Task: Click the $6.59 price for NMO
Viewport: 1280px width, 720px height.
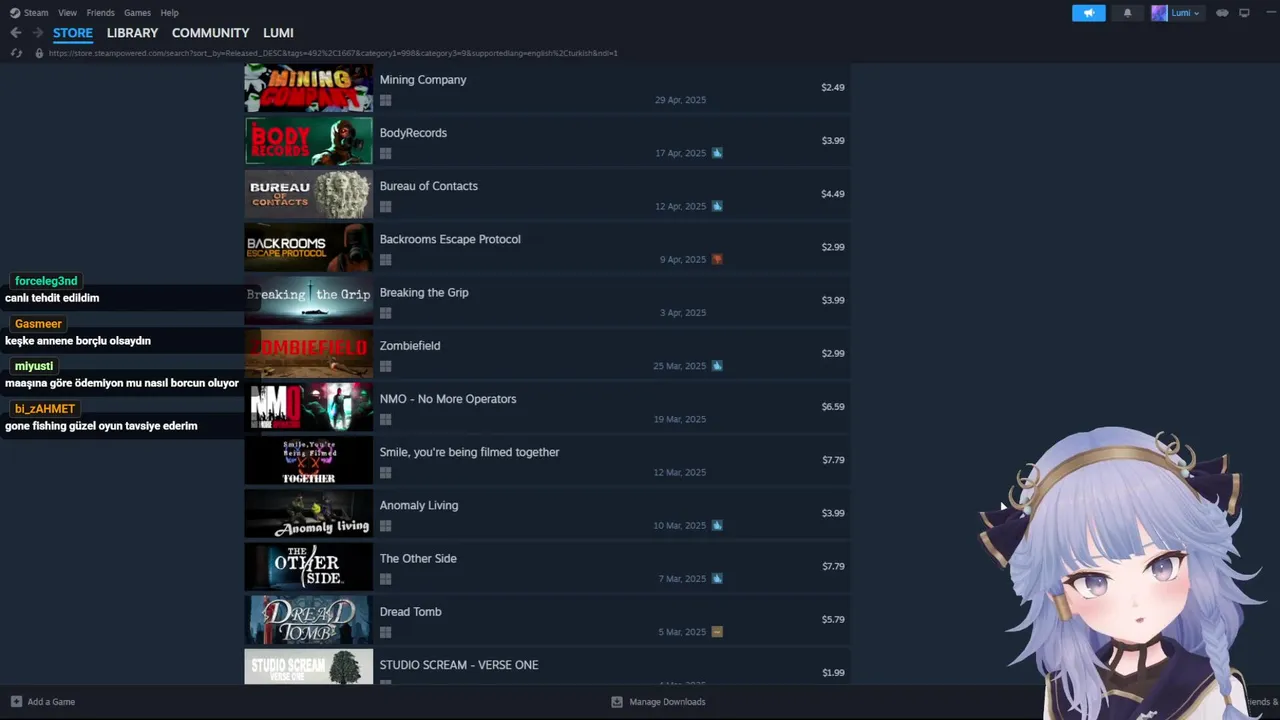Action: (x=833, y=407)
